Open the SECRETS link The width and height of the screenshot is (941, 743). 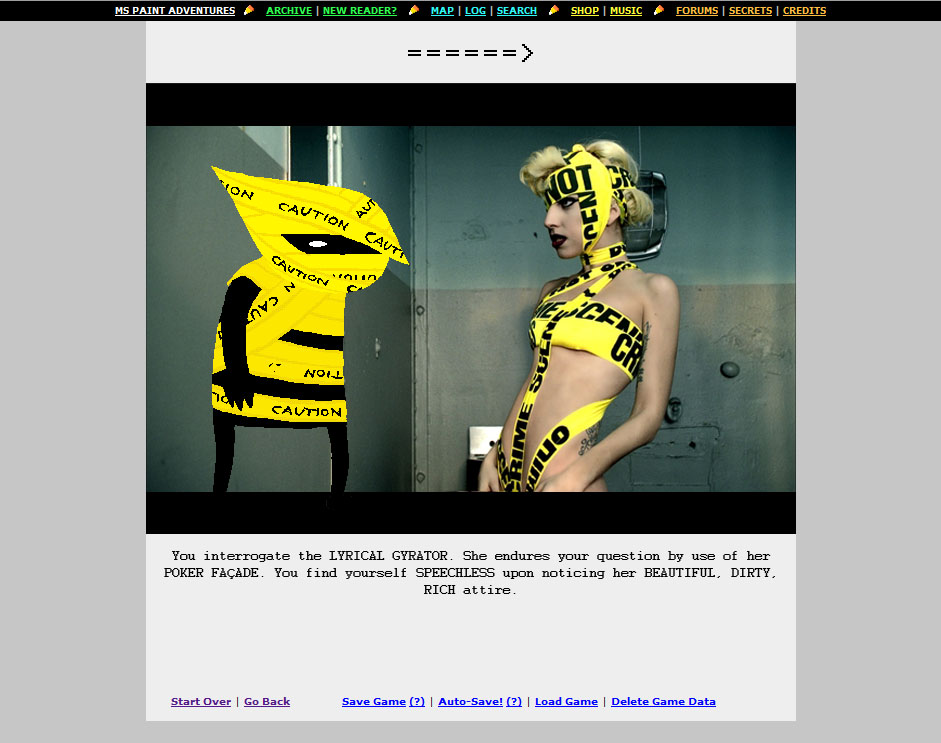750,11
